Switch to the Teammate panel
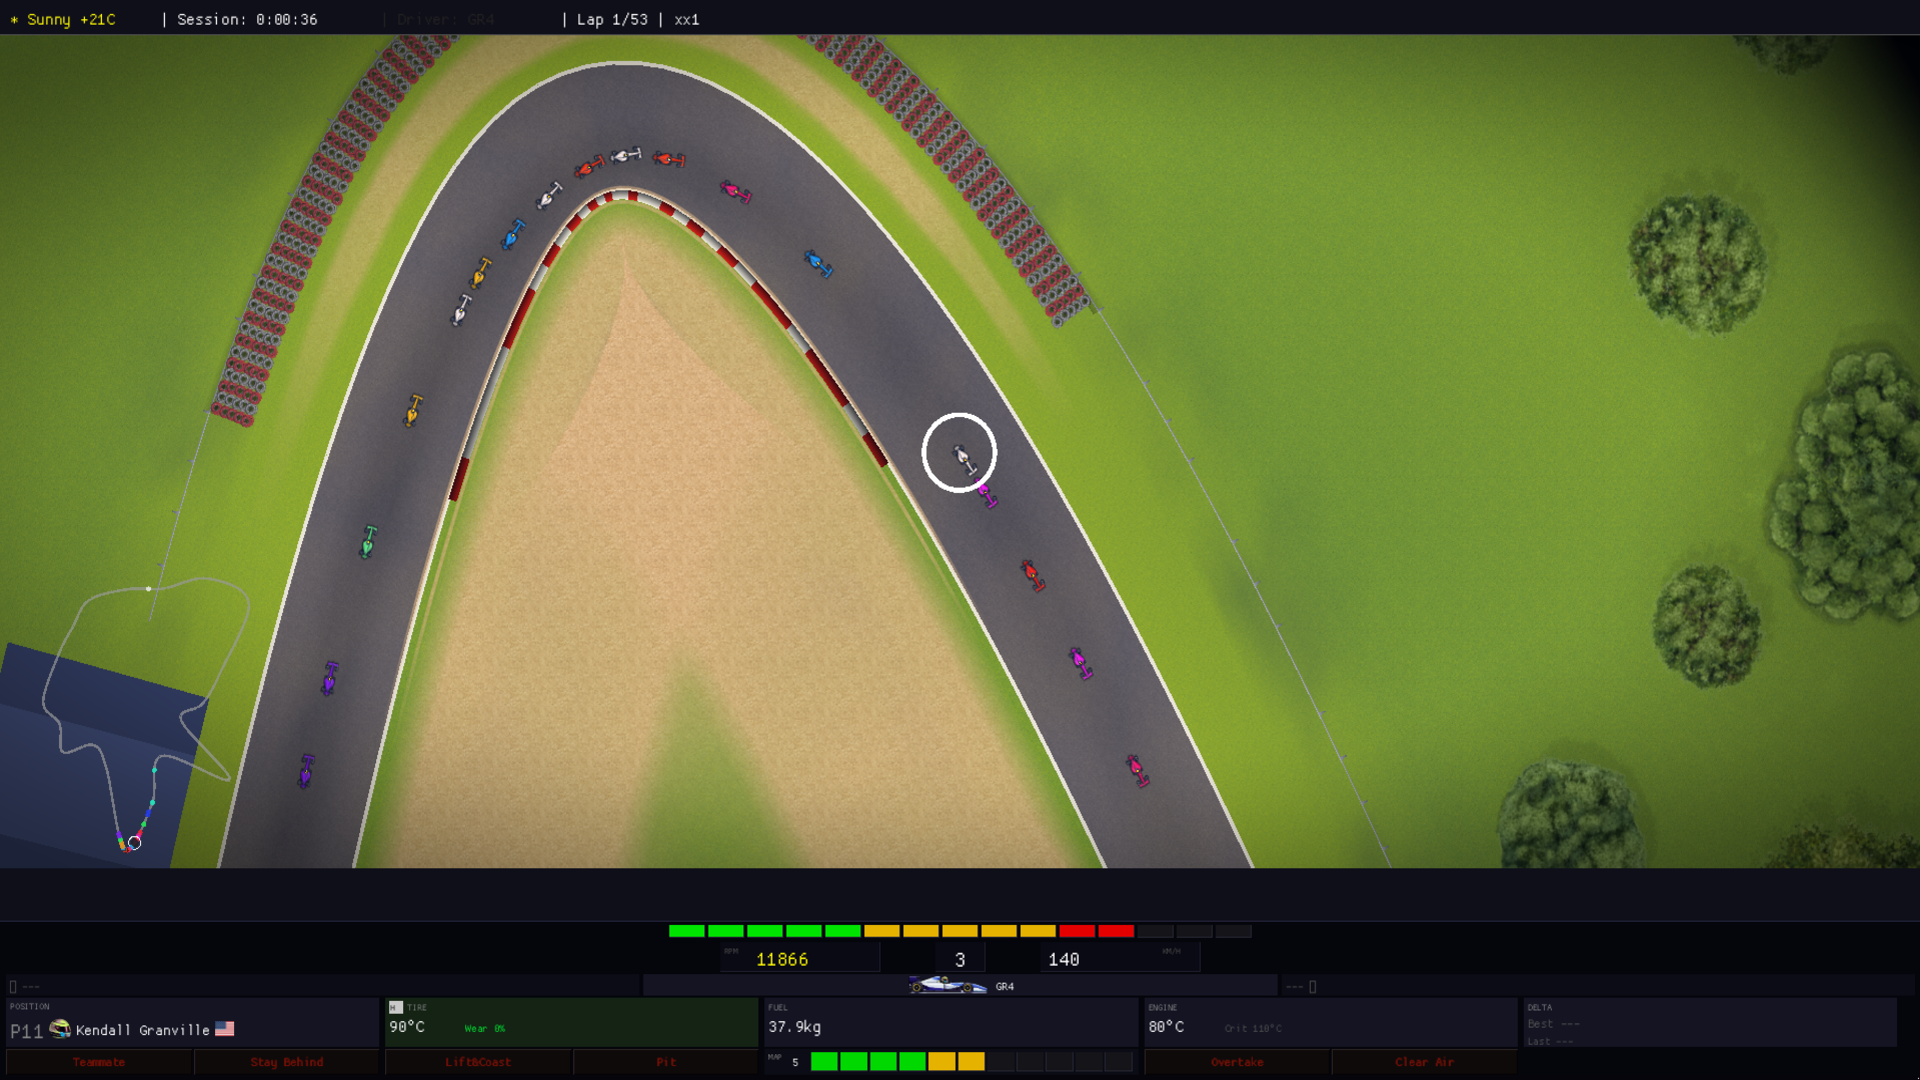The height and width of the screenshot is (1080, 1920). (x=97, y=1062)
